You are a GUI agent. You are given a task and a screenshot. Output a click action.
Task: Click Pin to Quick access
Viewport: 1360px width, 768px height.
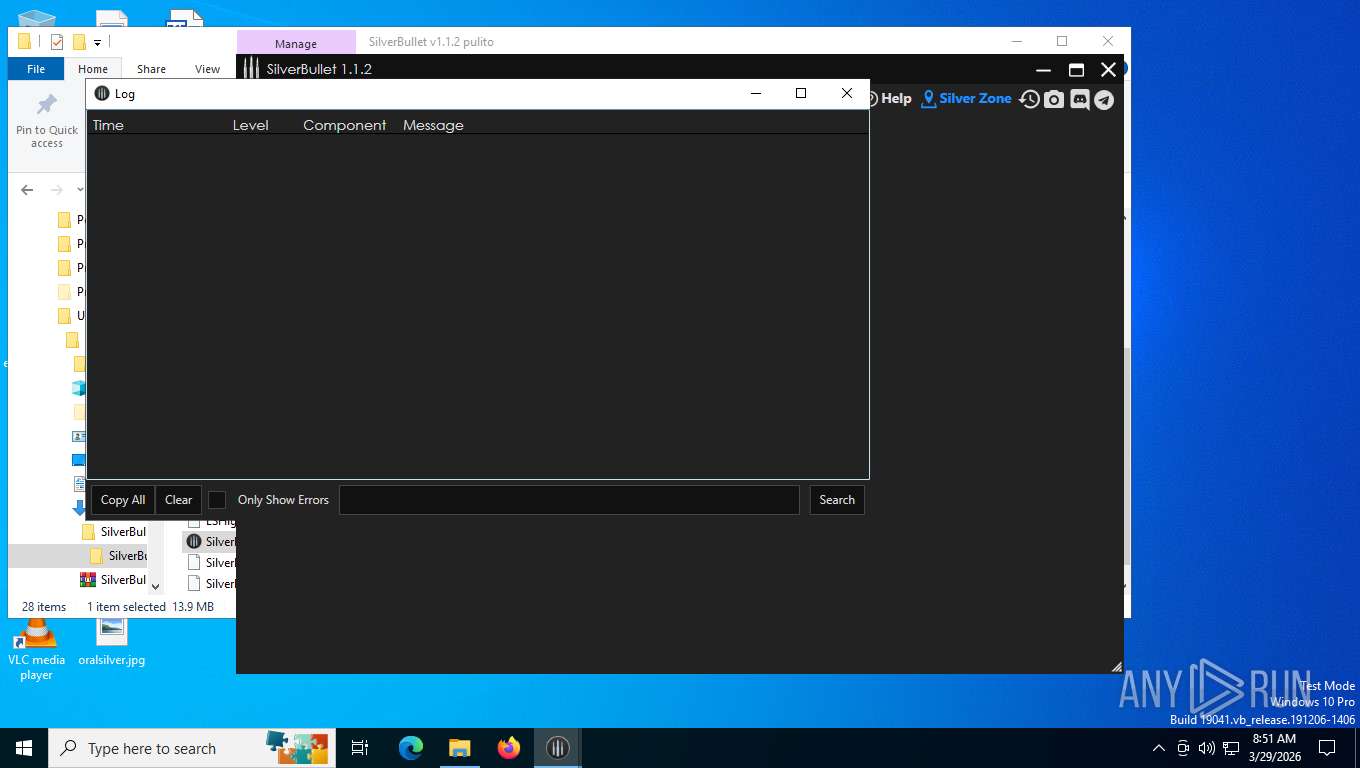(47, 122)
